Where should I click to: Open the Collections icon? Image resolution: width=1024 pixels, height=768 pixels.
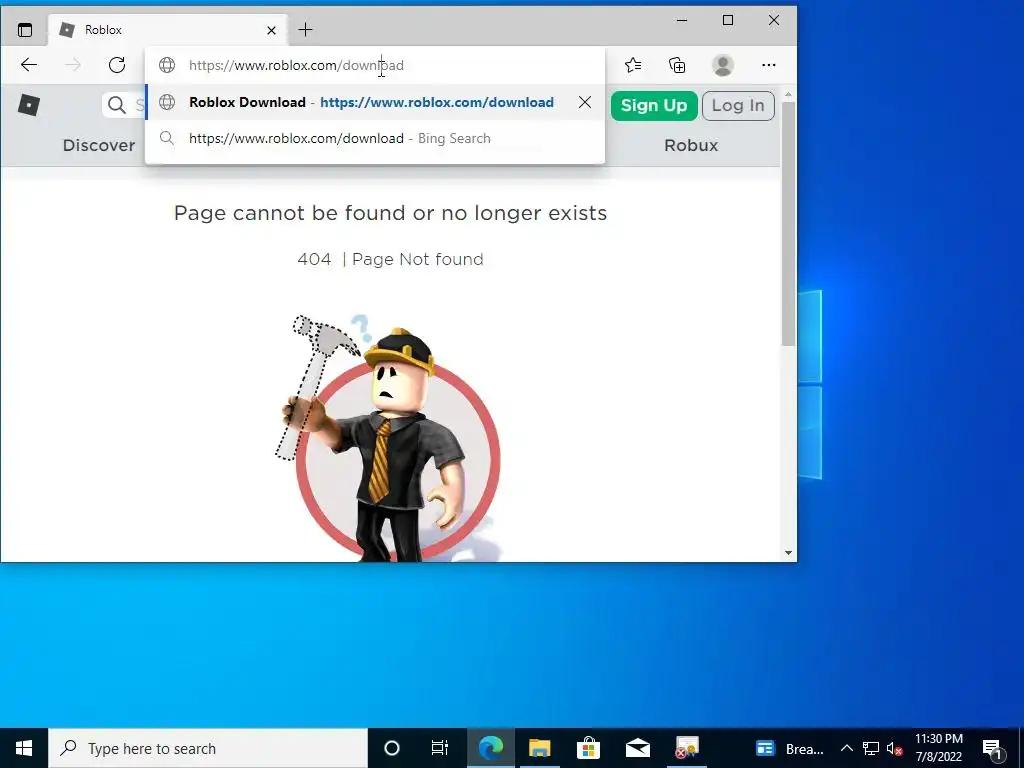tap(677, 65)
